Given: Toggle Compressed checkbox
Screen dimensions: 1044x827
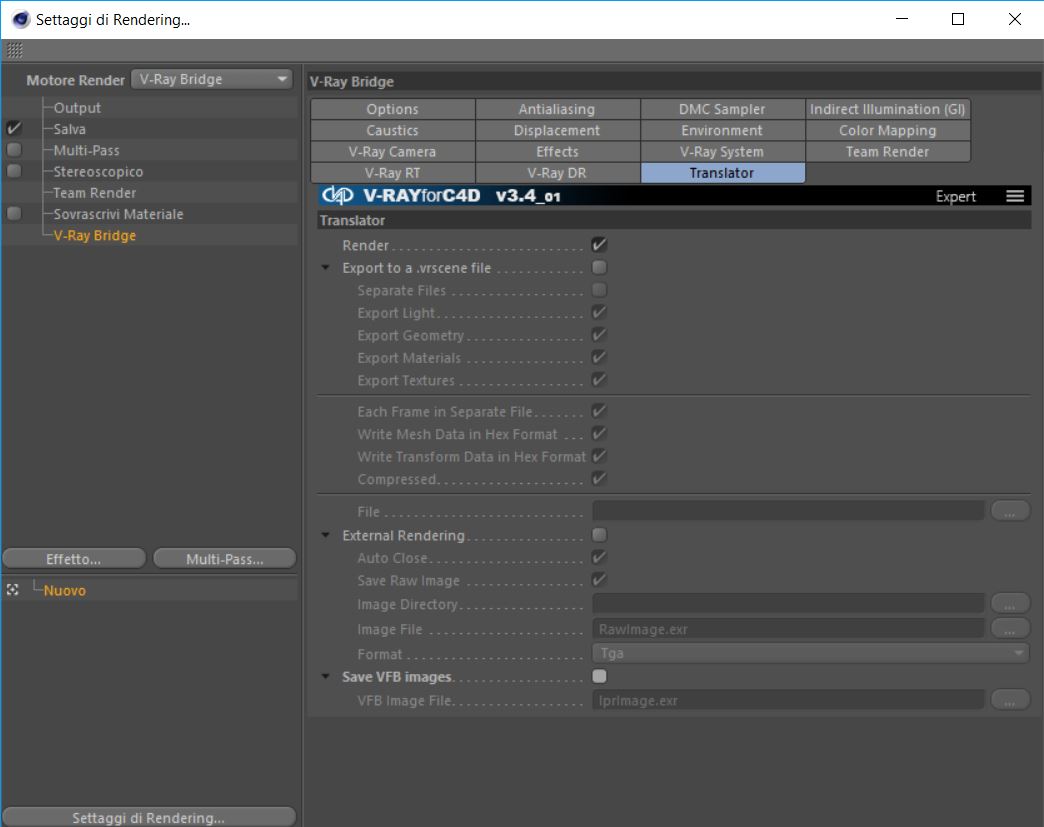Looking at the screenshot, I should click(599, 479).
